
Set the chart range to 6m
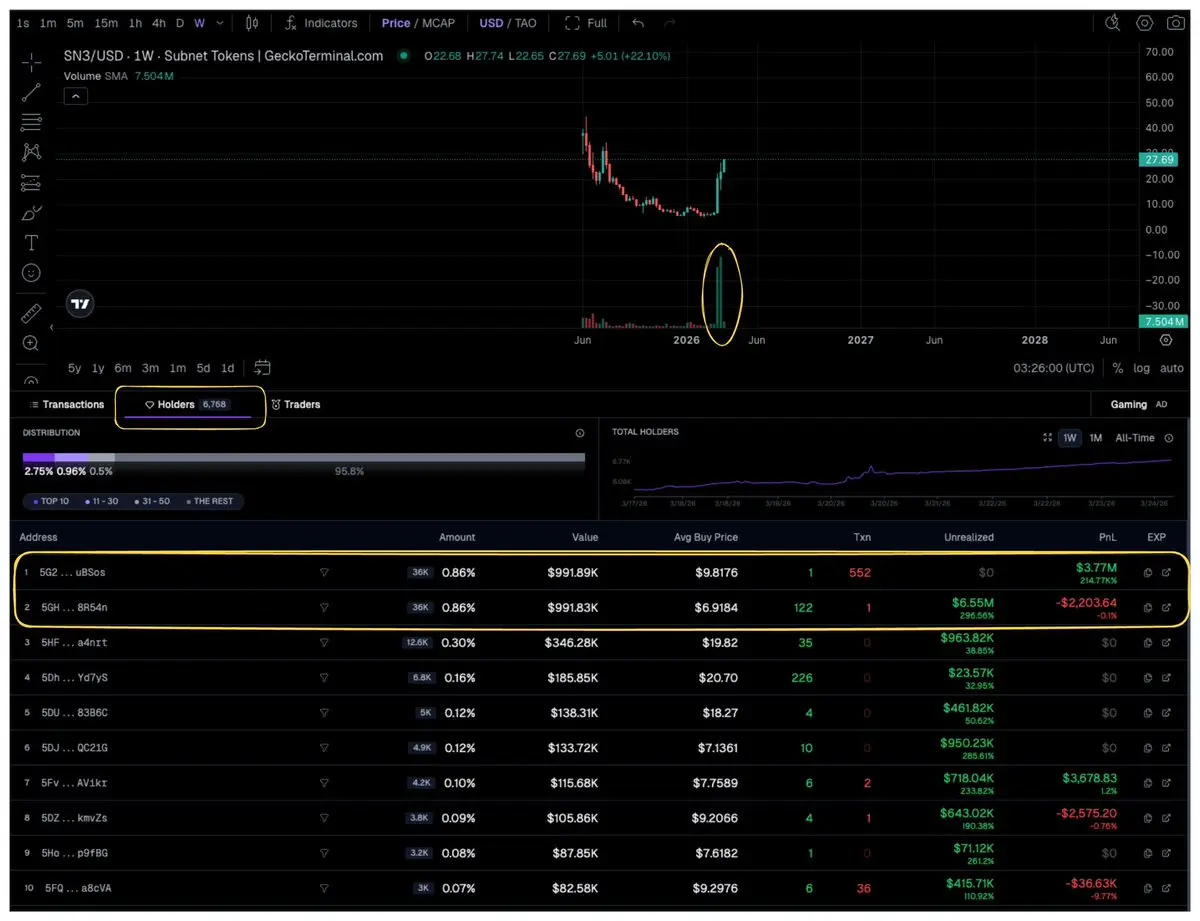[x=123, y=368]
